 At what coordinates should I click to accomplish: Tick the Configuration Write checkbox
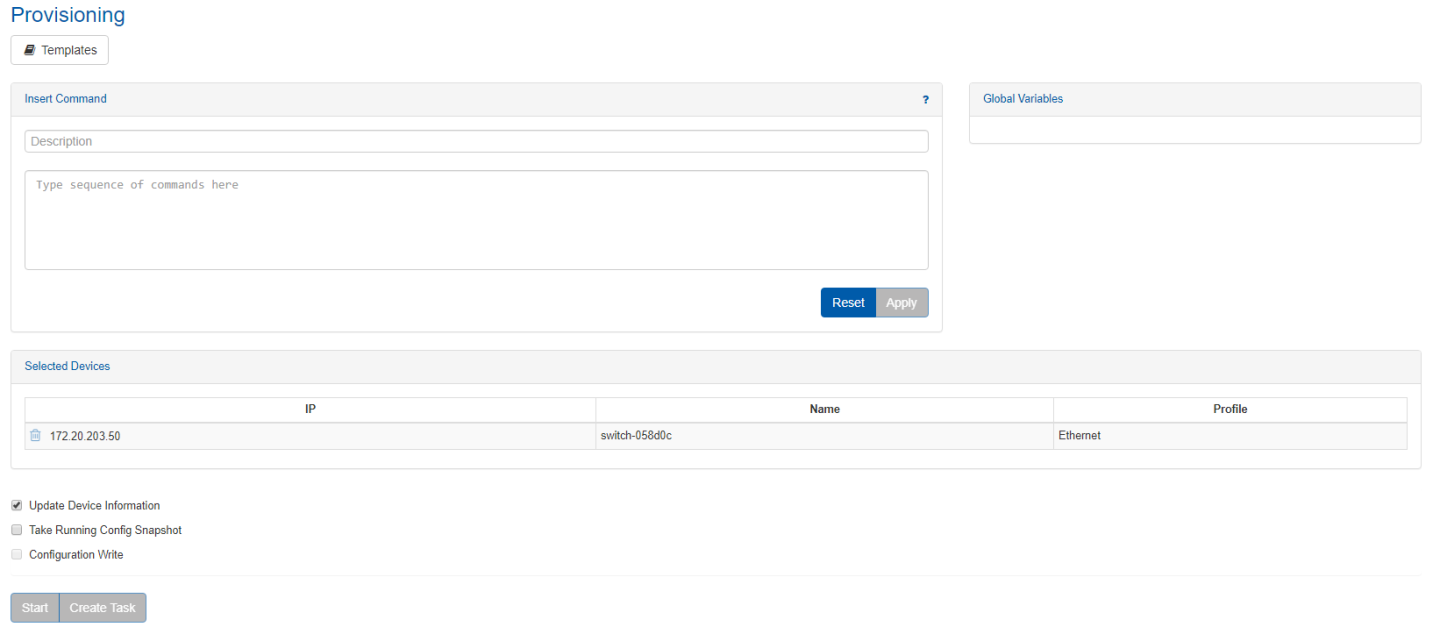pyautogui.click(x=17, y=555)
